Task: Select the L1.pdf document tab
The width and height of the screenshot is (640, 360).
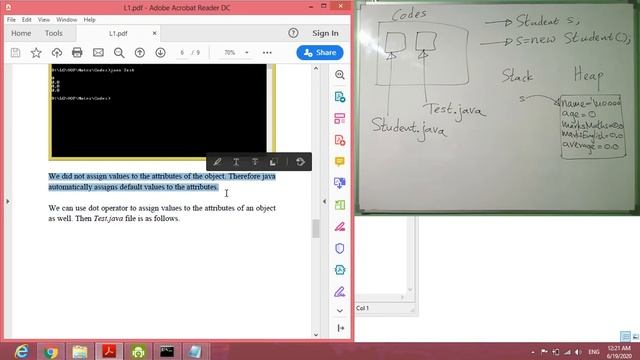Action: pyautogui.click(x=118, y=33)
